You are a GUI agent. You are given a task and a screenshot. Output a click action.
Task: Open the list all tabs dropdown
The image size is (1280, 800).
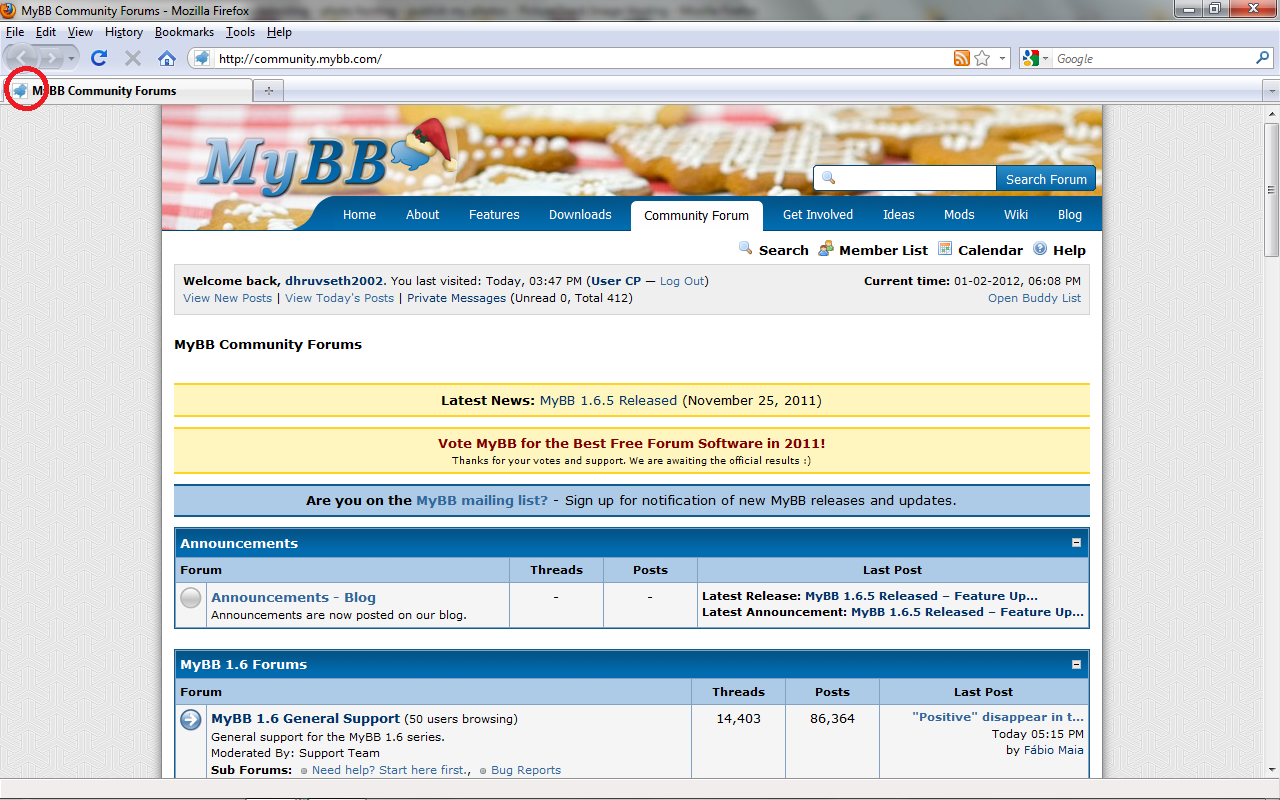click(1271, 91)
